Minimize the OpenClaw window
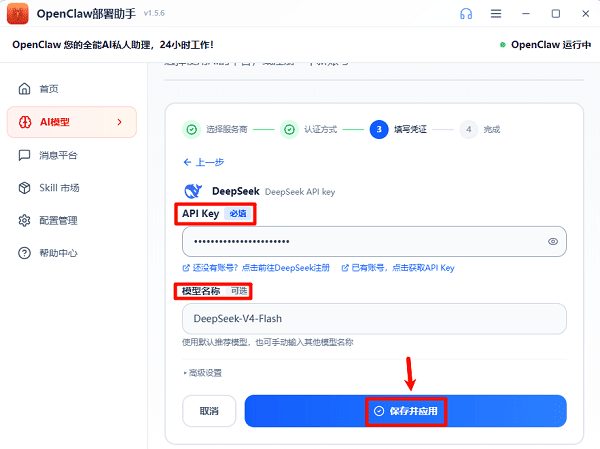This screenshot has width=600, height=449. click(x=526, y=14)
